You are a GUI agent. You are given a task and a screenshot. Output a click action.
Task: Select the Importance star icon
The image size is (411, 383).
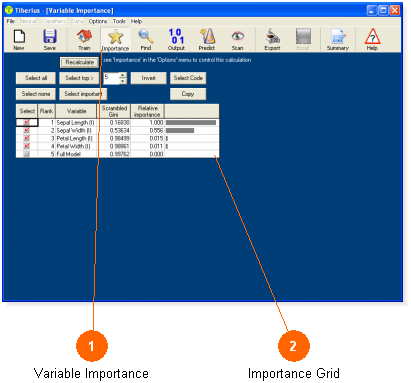coord(115,37)
